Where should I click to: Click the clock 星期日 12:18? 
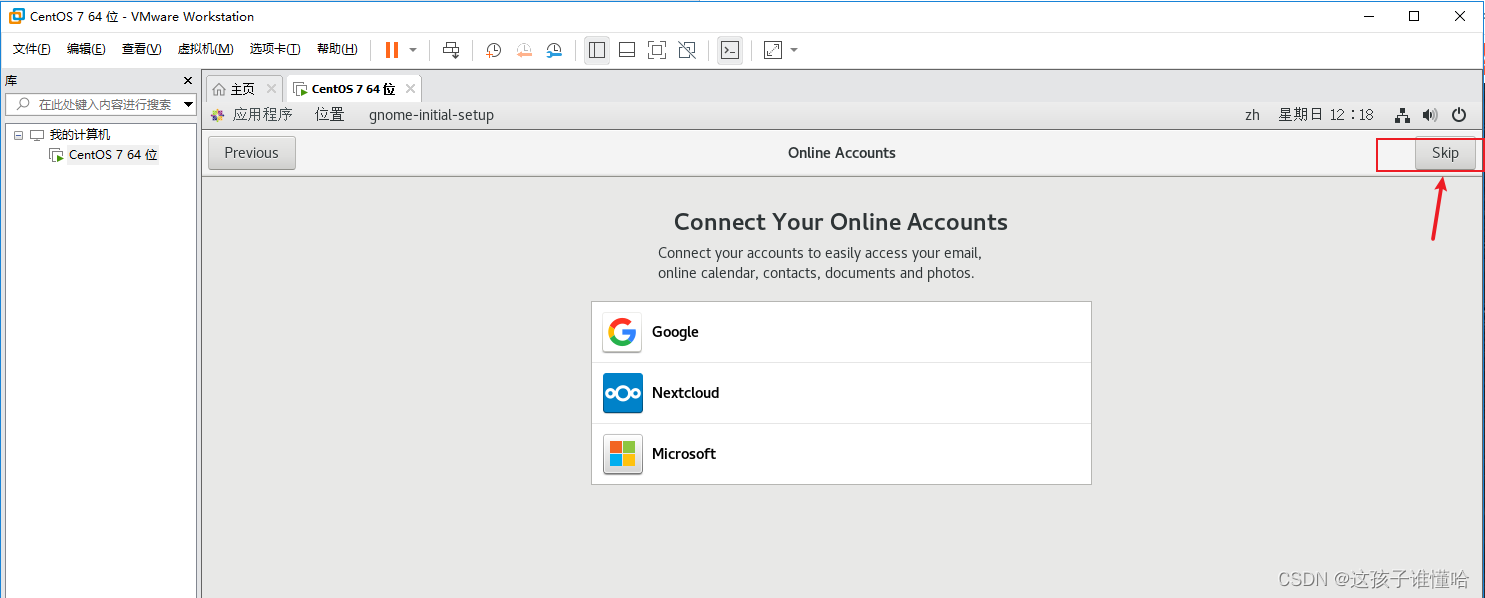click(1326, 115)
